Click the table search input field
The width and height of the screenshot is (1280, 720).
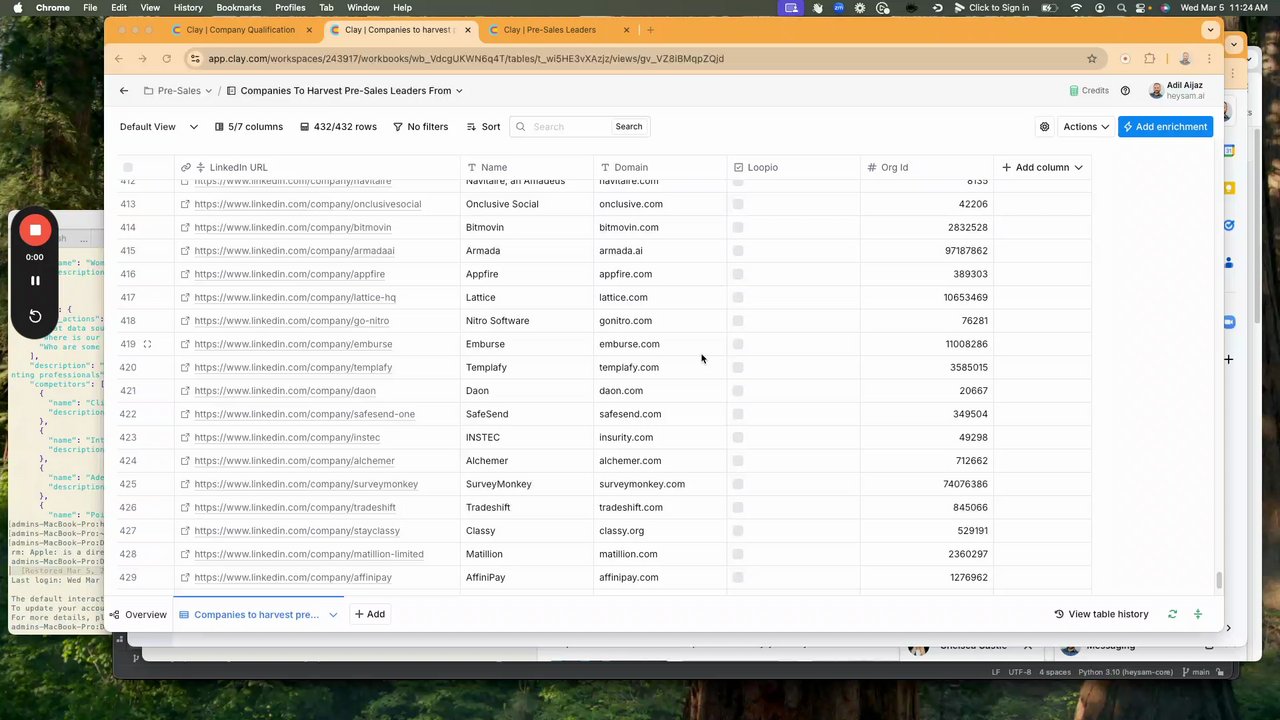pyautogui.click(x=568, y=127)
